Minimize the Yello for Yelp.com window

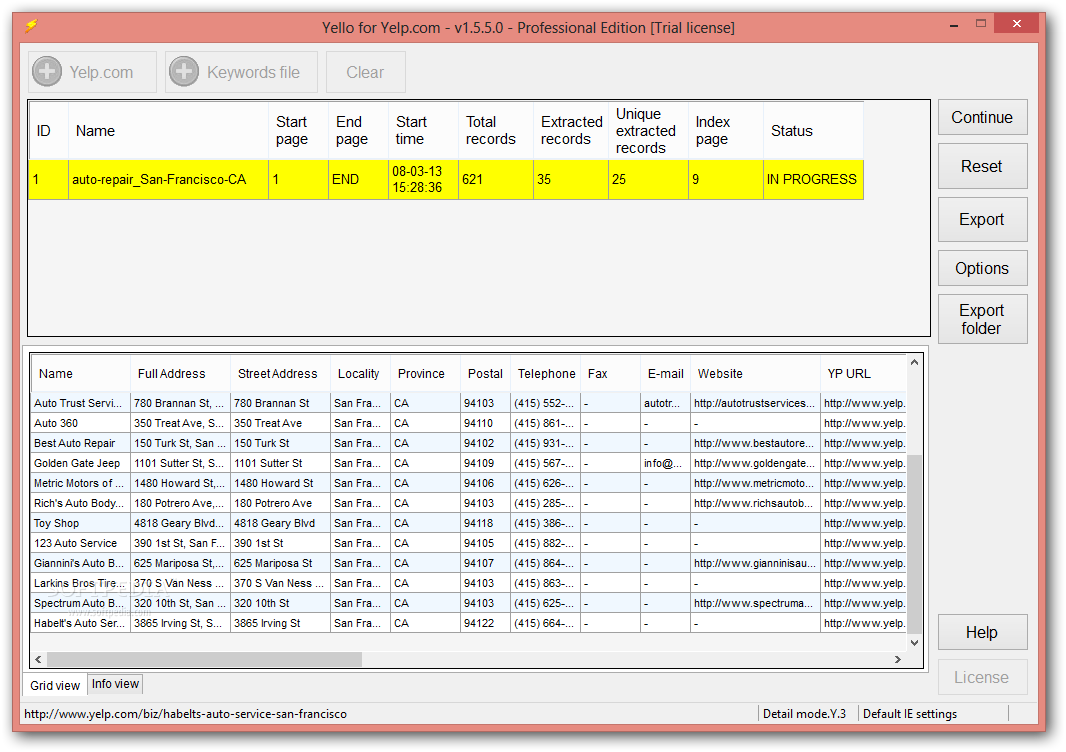click(x=955, y=24)
